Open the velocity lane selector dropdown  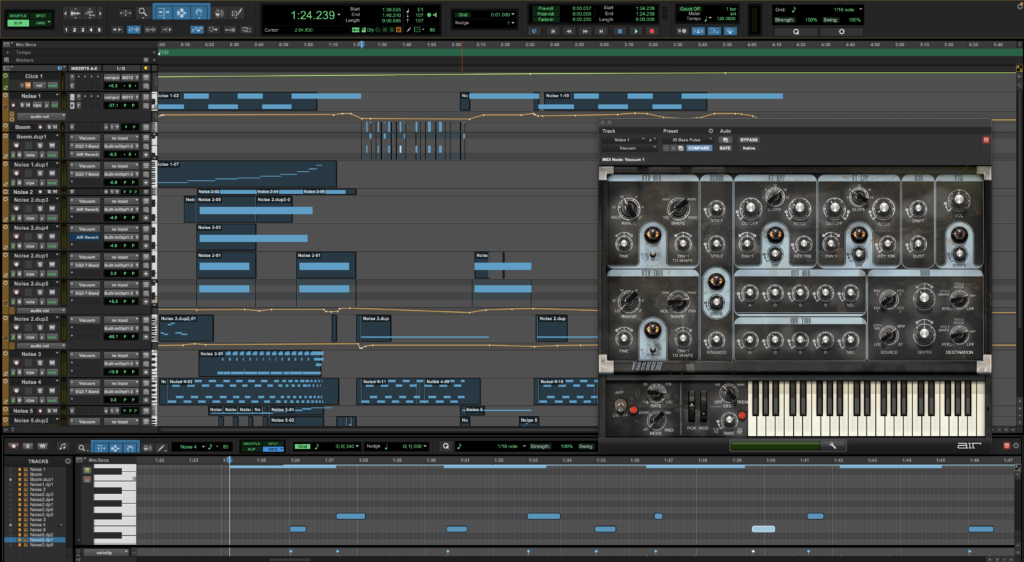pyautogui.click(x=104, y=552)
